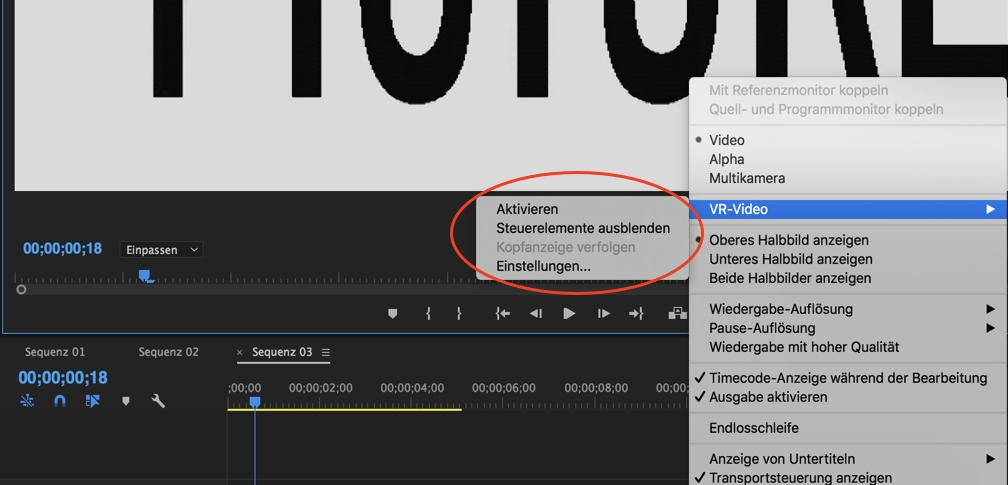
Task: Expand Anzeige von Untertiteln submenu
Action: [849, 459]
